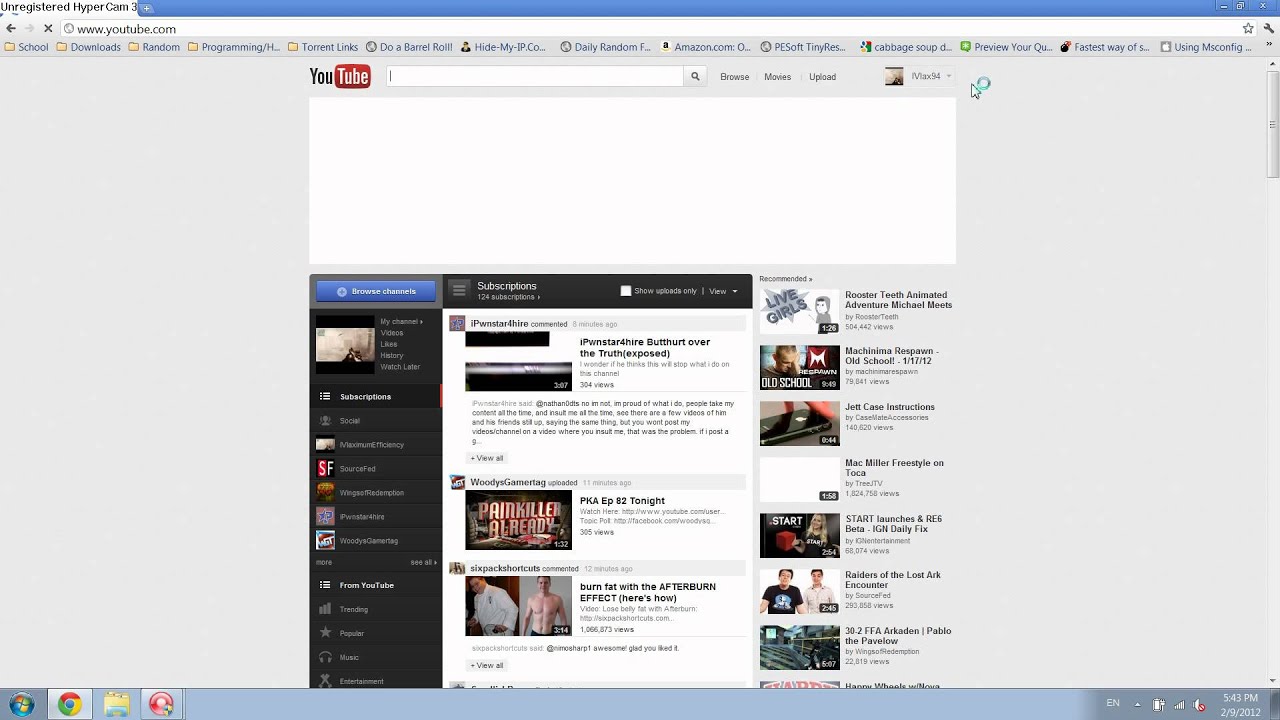This screenshot has width=1280, height=720.
Task: Click the Trending bar chart icon
Action: click(x=325, y=609)
